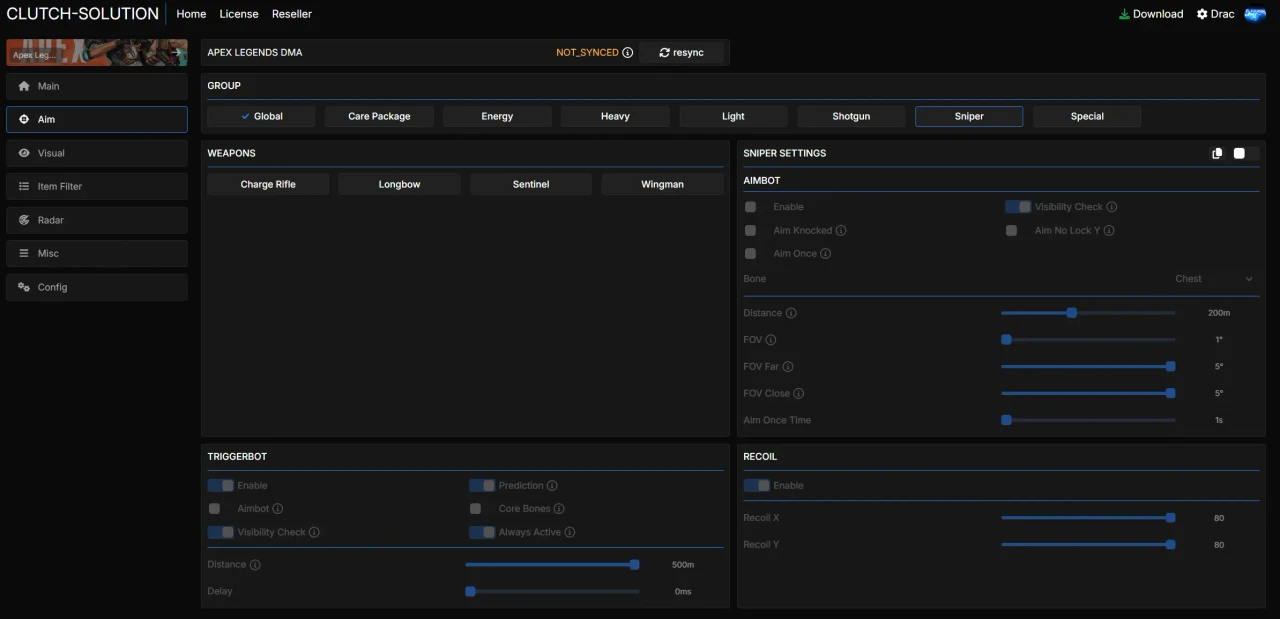Click info icon beside Aimbot Visibility Check
Screen dimensions: 1280x619
1112,207
